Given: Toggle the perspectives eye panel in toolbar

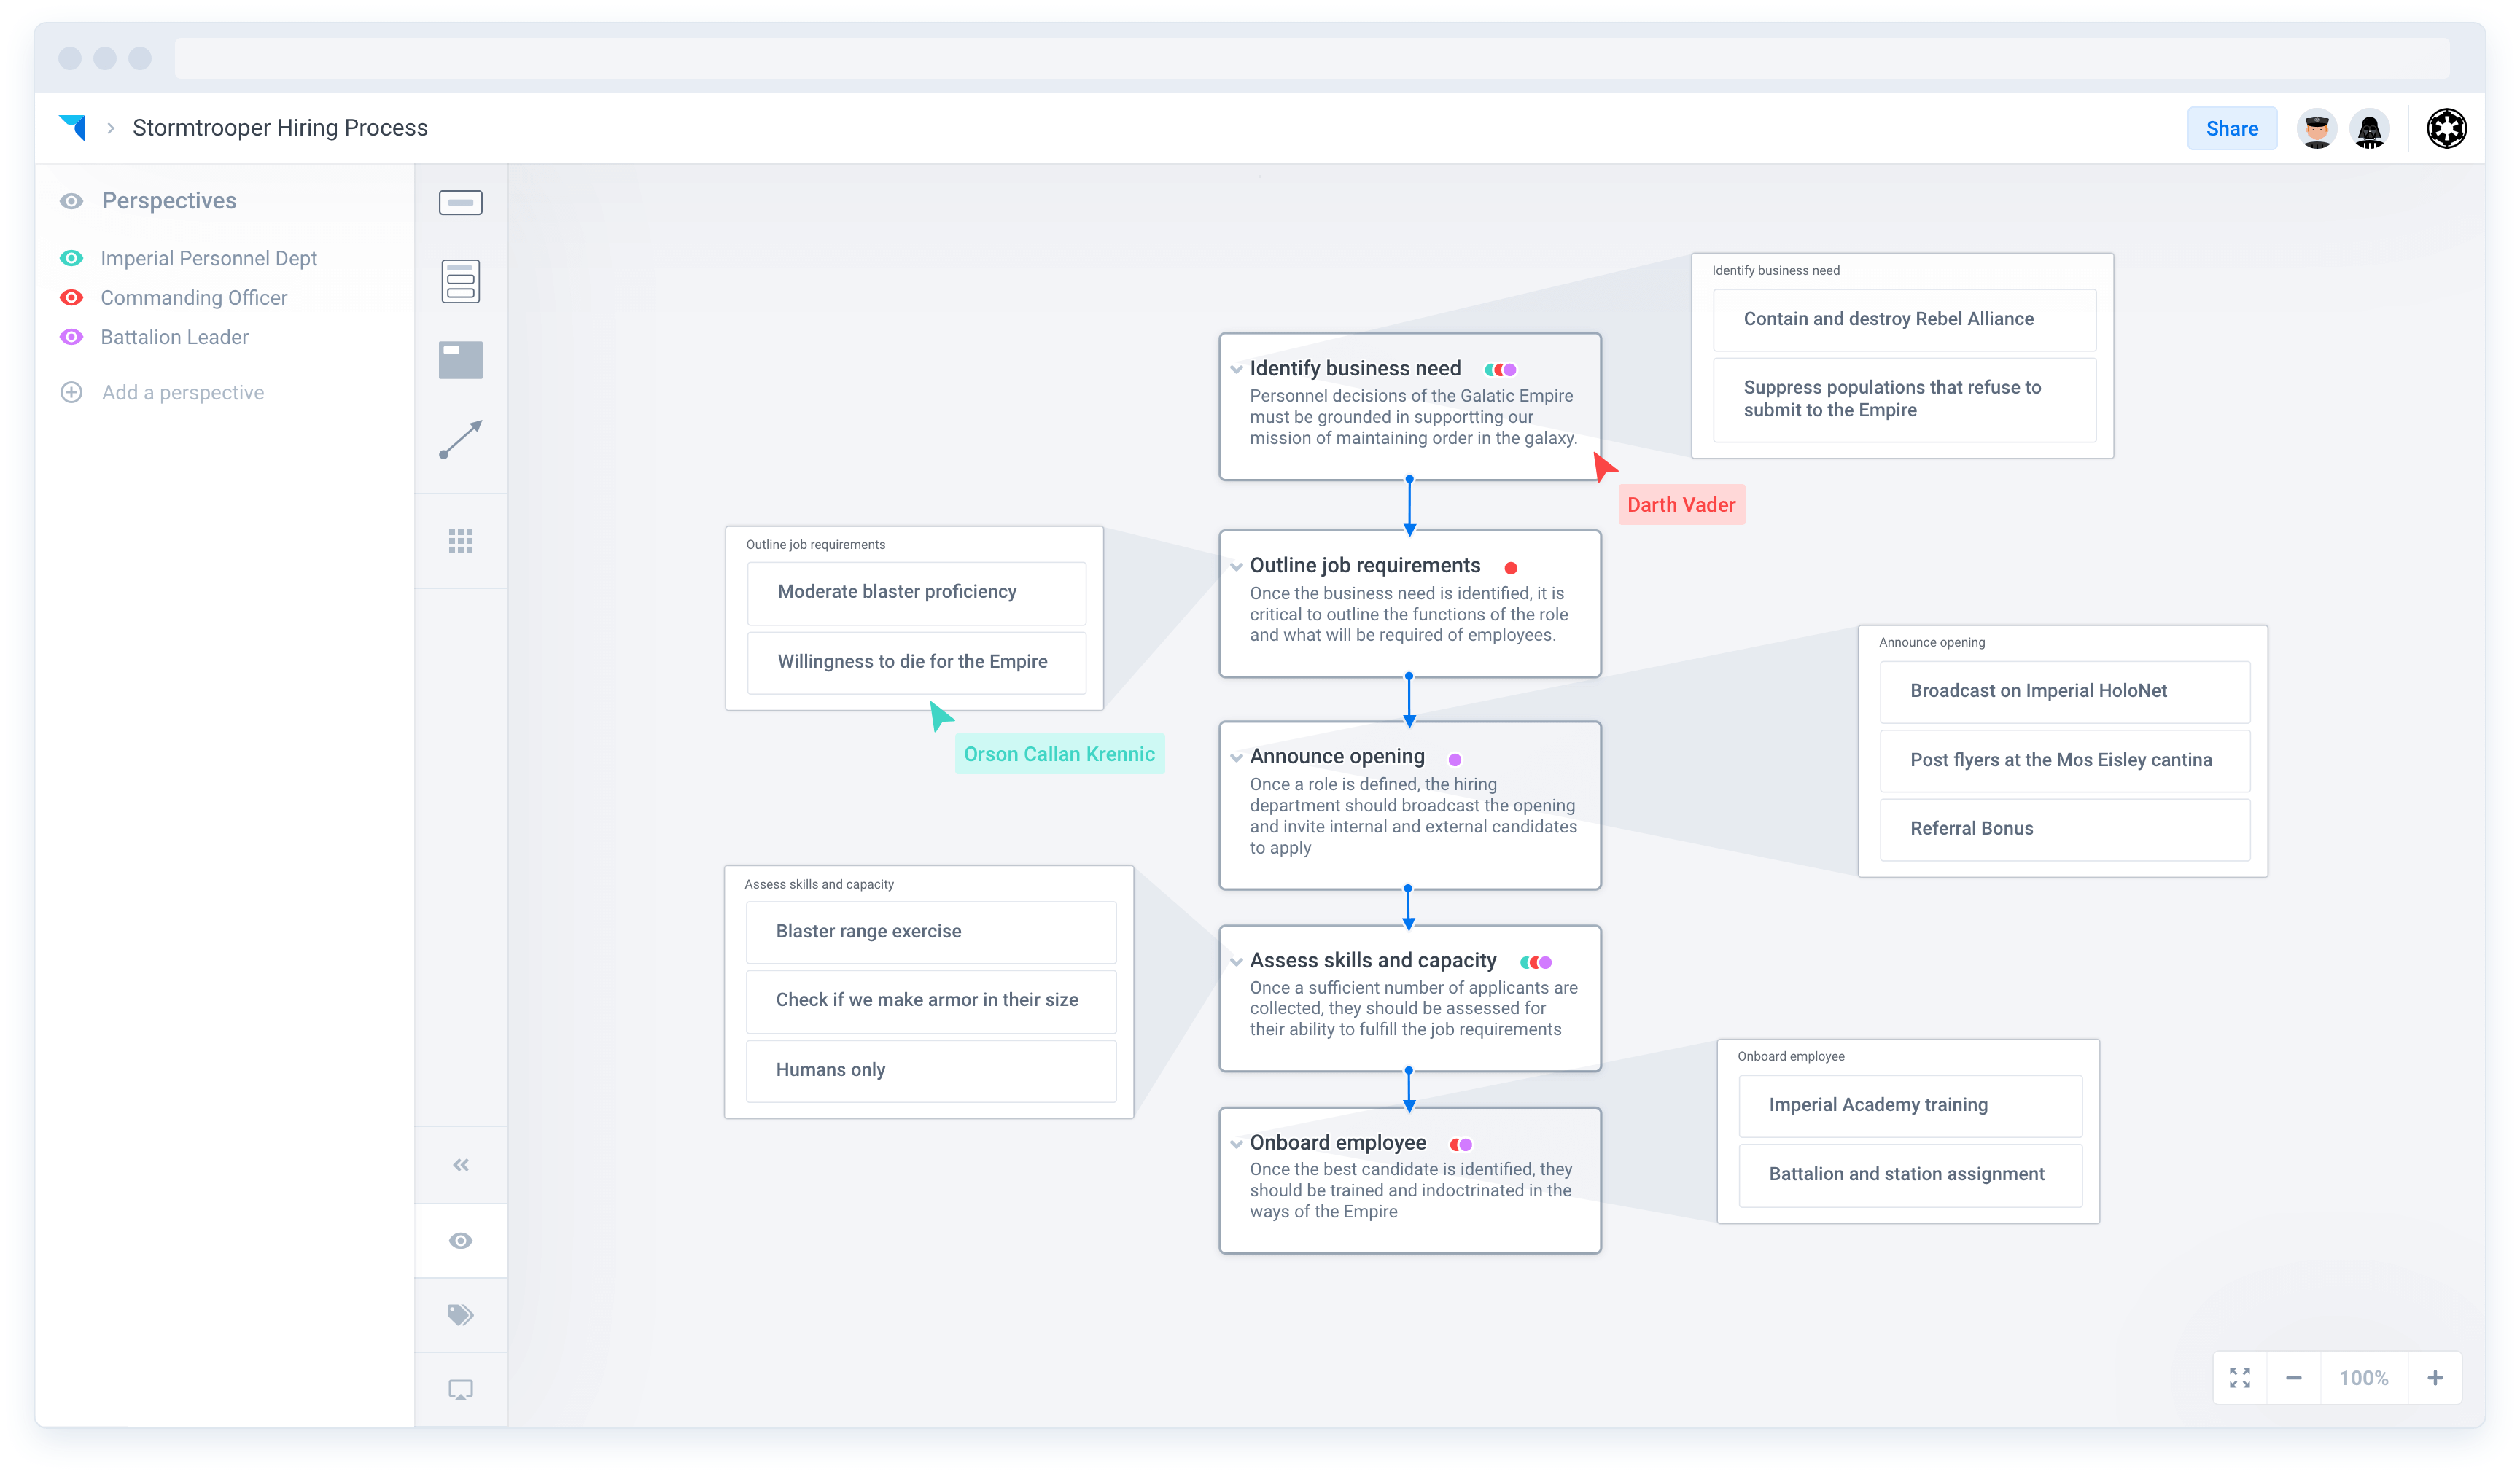Looking at the screenshot, I should coord(460,1240).
